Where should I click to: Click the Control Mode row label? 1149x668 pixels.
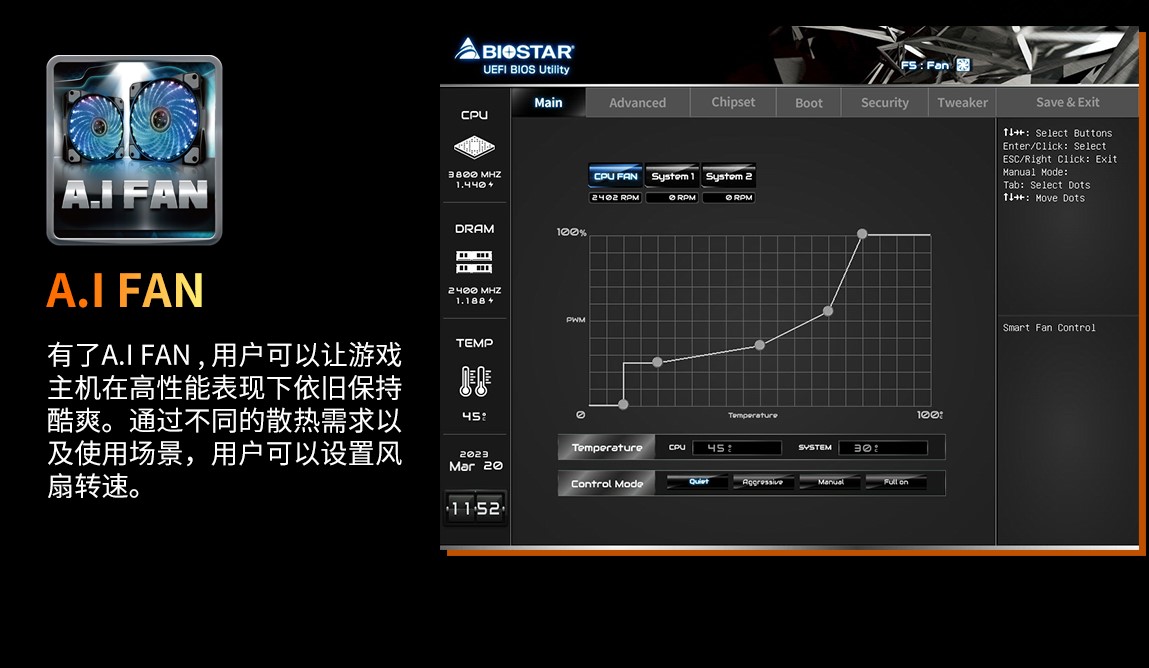(x=607, y=483)
